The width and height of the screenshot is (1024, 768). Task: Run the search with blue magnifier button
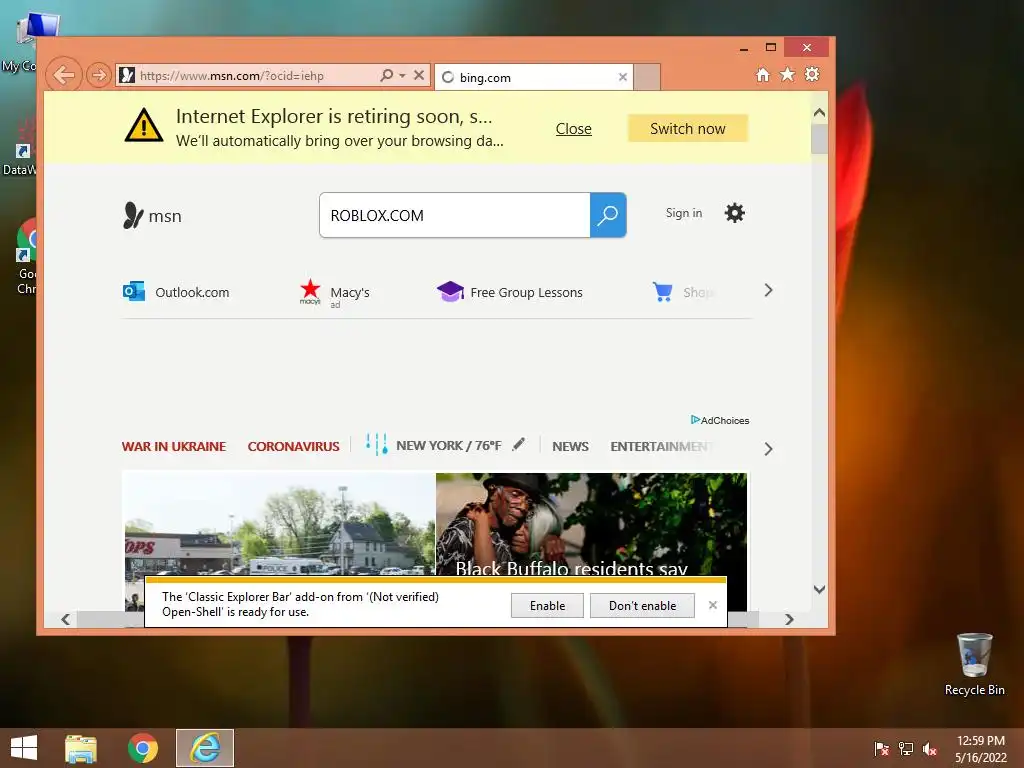[x=608, y=215]
